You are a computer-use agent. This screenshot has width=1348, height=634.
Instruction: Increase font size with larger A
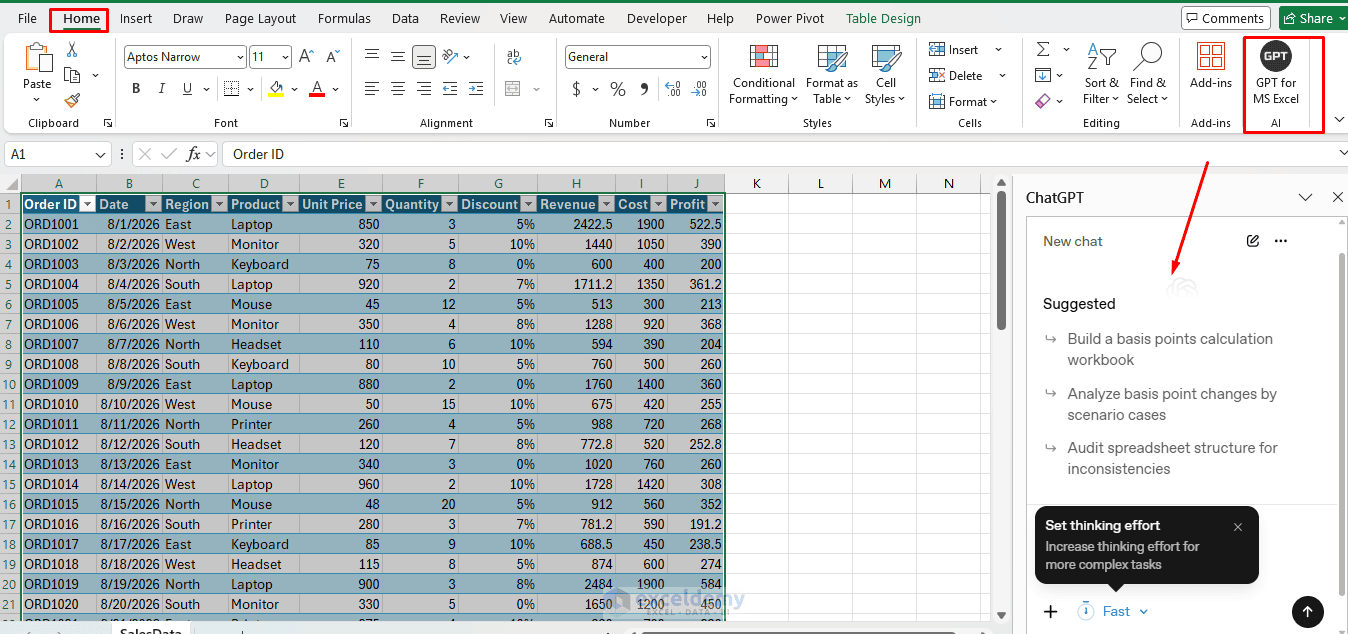tap(307, 57)
